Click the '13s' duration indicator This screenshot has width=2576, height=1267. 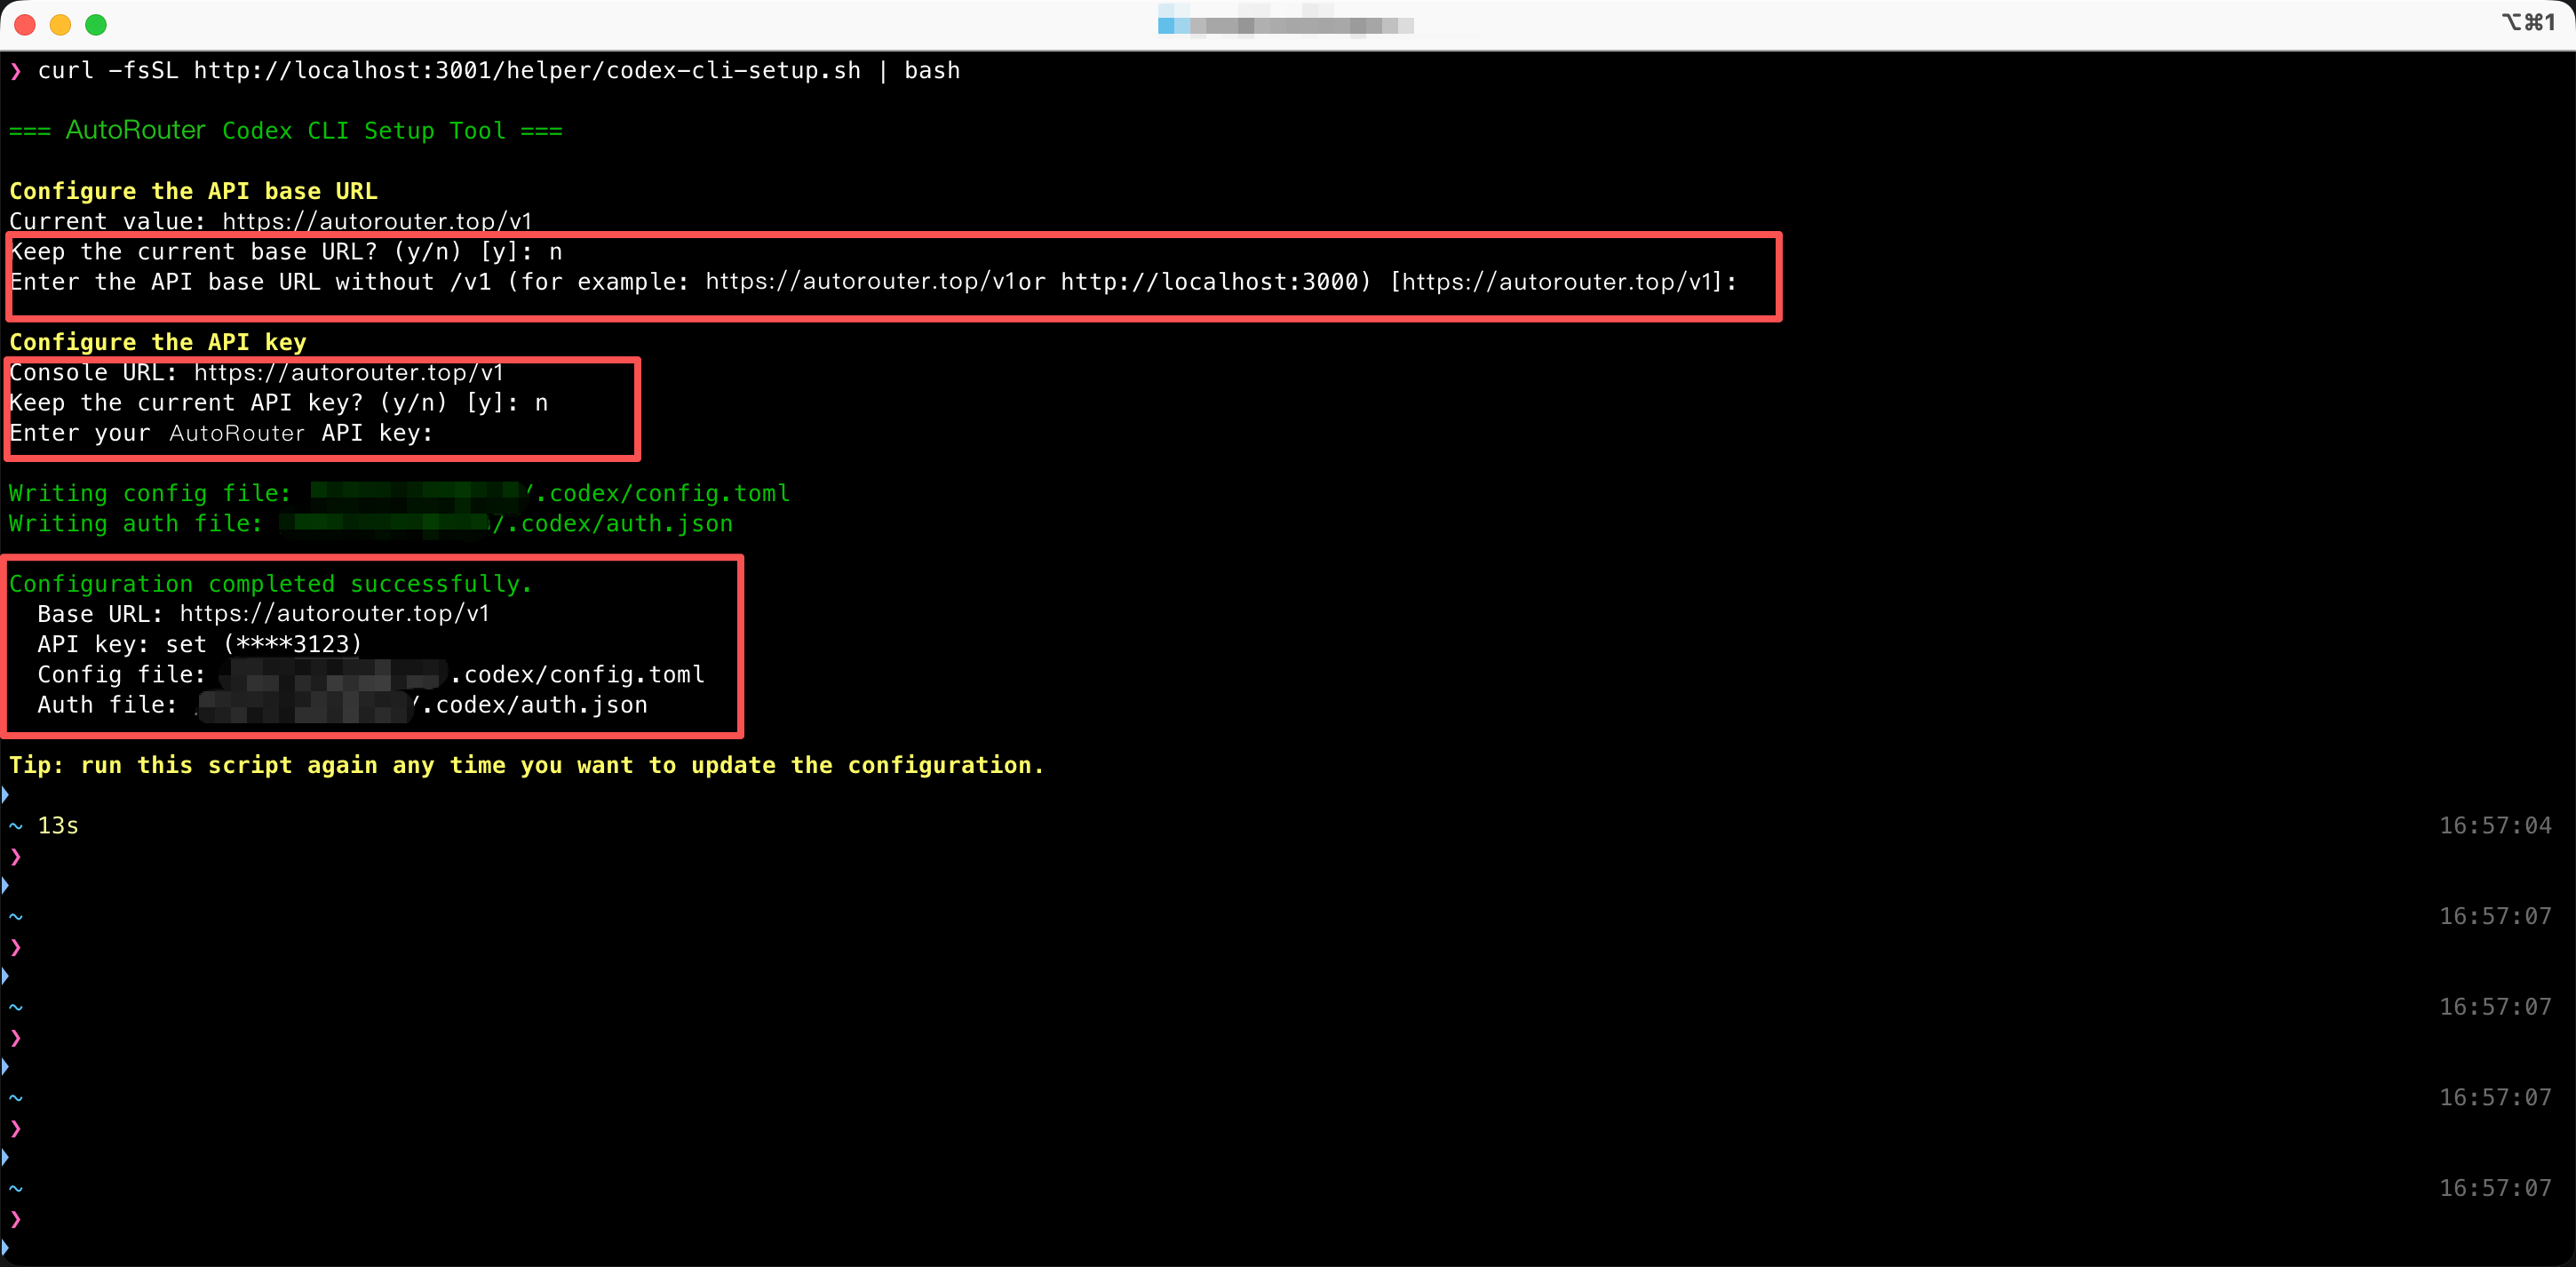coord(58,826)
